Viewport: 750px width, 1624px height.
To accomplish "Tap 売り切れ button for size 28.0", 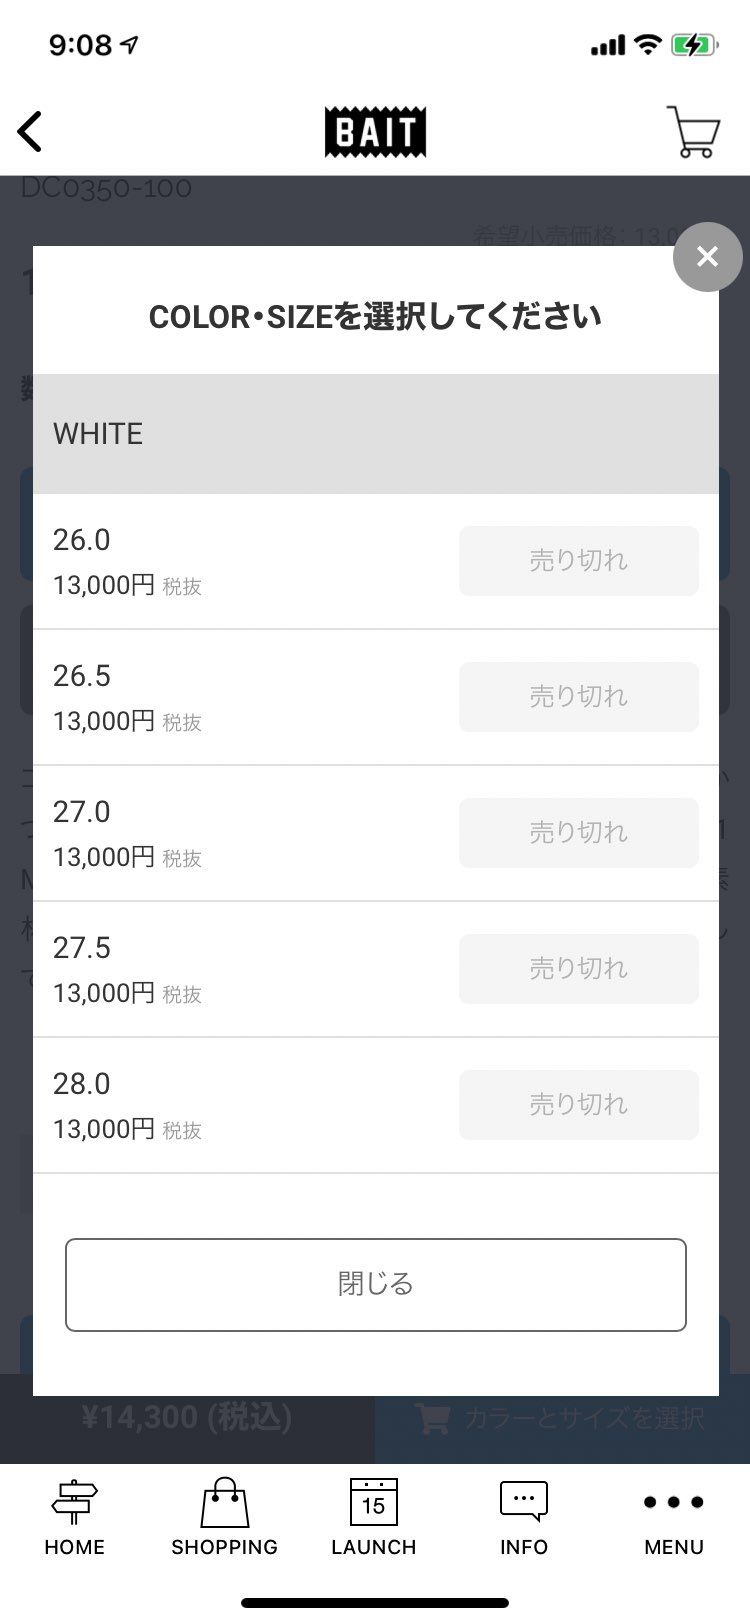I will pyautogui.click(x=578, y=1105).
